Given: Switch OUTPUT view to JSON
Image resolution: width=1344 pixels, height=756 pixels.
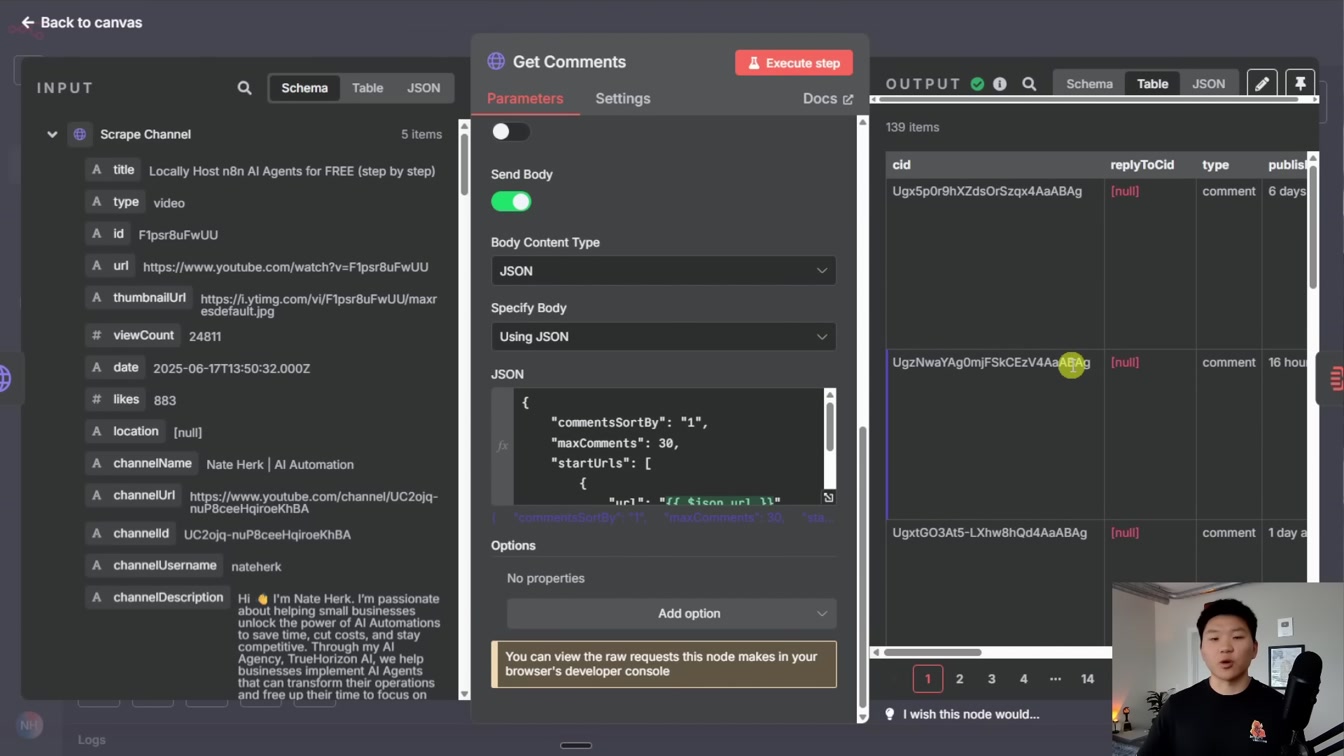Looking at the screenshot, I should [1208, 84].
